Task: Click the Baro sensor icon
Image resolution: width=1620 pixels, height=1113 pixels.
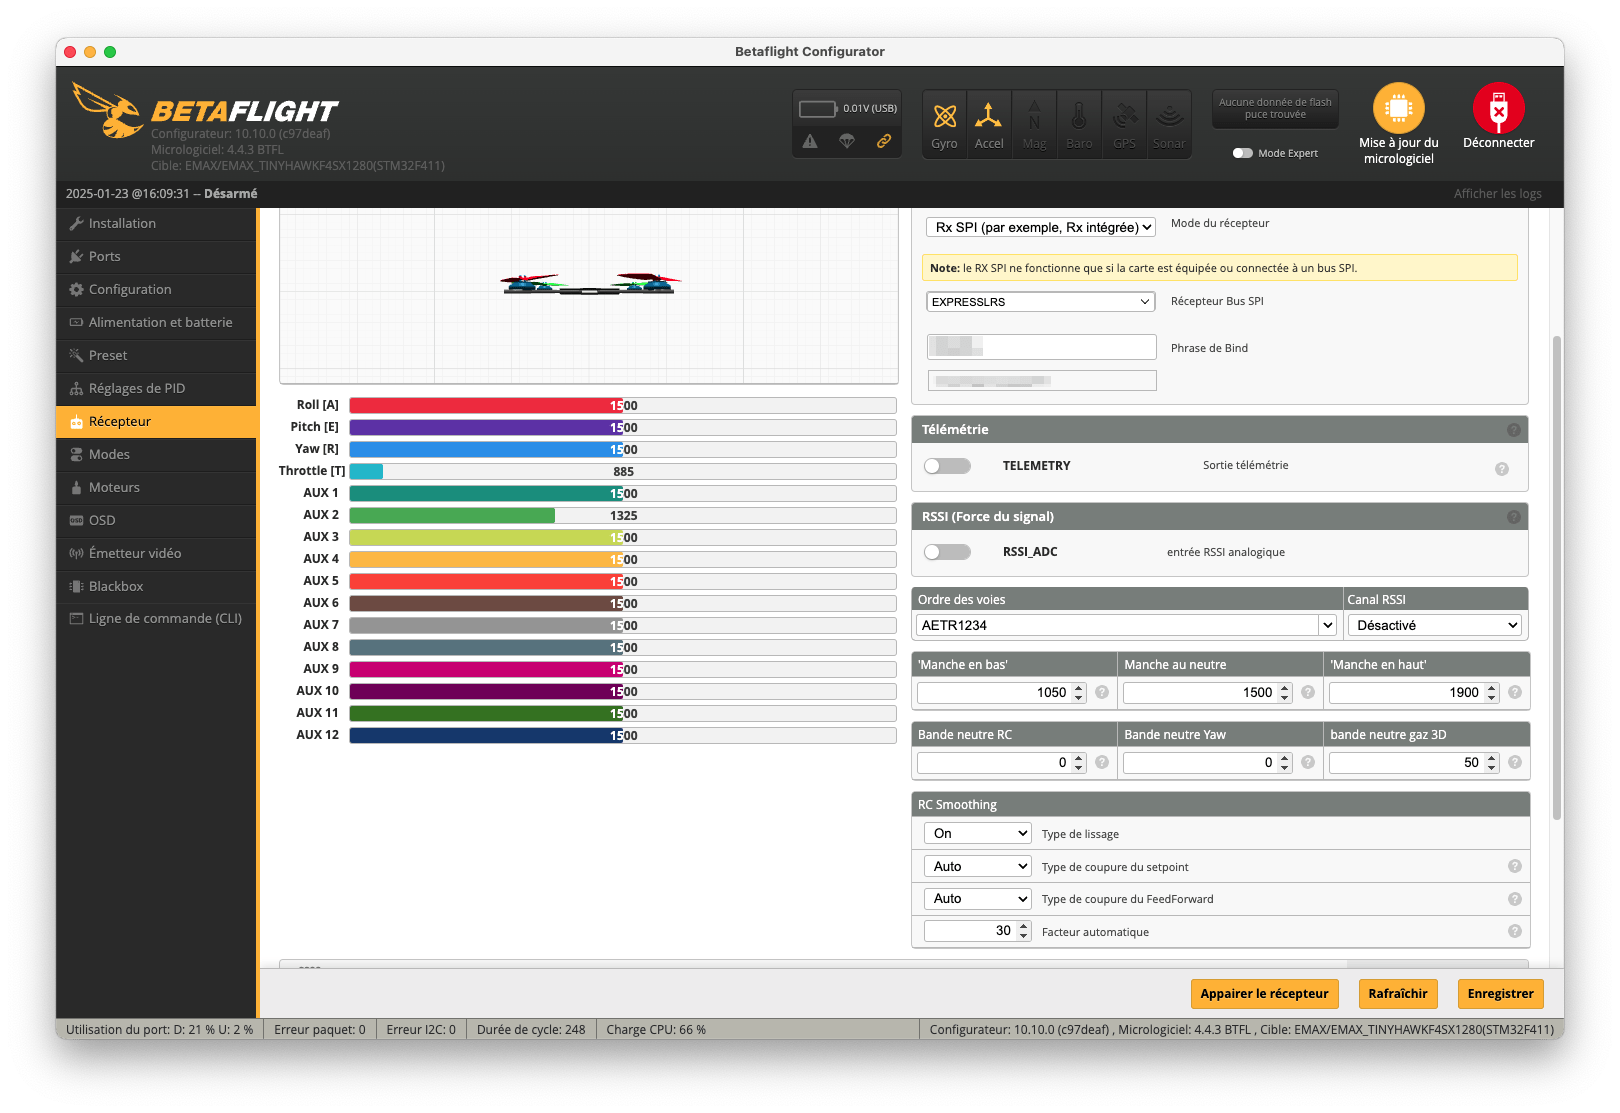Action: tap(1079, 124)
